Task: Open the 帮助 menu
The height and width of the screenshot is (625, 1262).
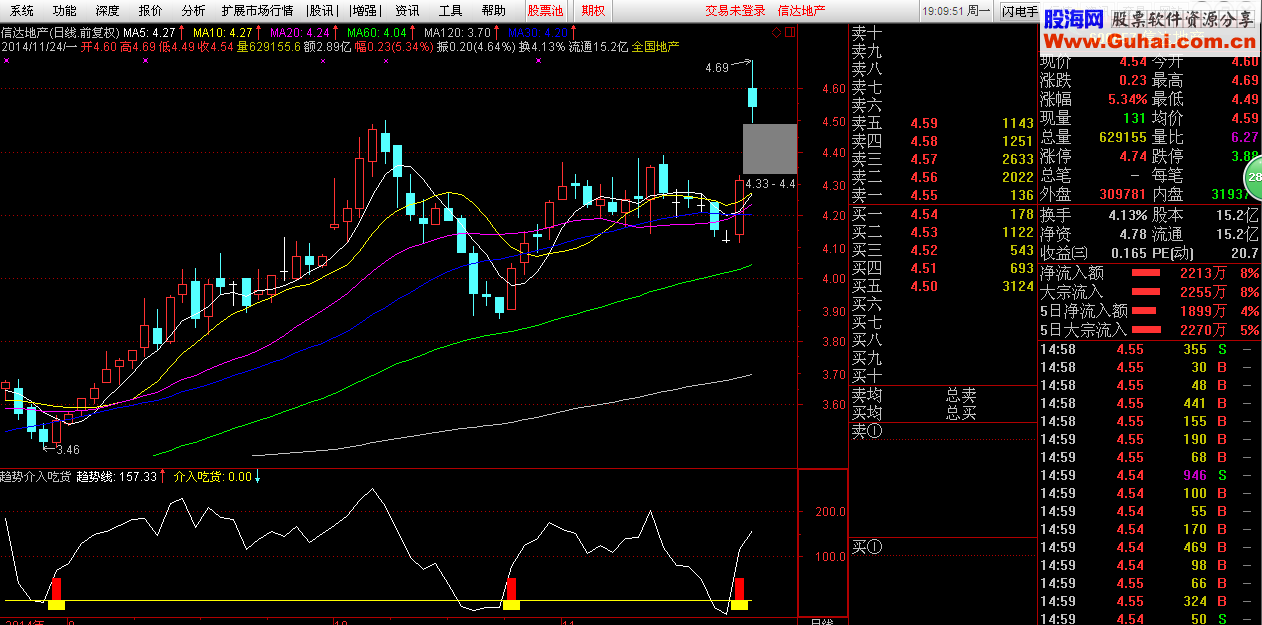Action: pyautogui.click(x=494, y=11)
